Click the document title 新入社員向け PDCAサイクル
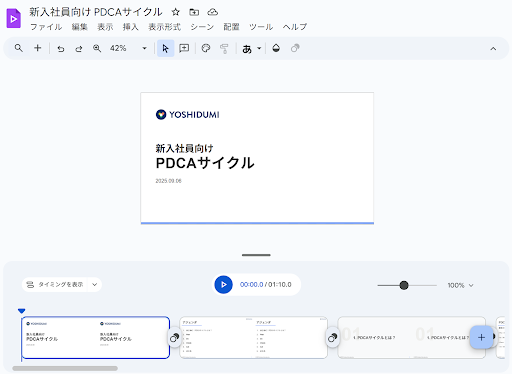The width and height of the screenshot is (512, 374). click(96, 12)
